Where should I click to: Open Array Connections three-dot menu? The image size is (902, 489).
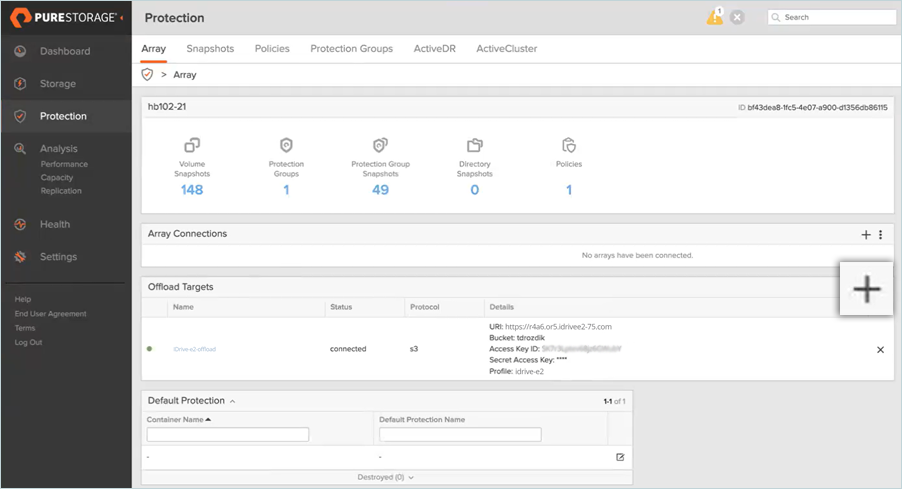tap(880, 234)
